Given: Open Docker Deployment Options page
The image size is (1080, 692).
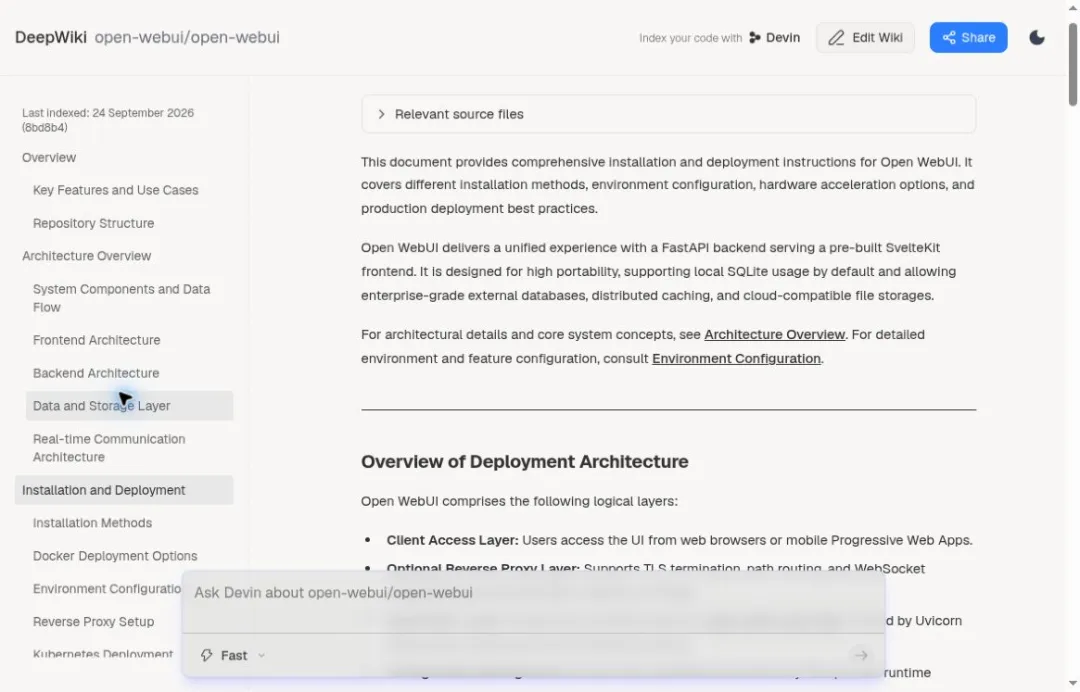Looking at the screenshot, I should (115, 556).
